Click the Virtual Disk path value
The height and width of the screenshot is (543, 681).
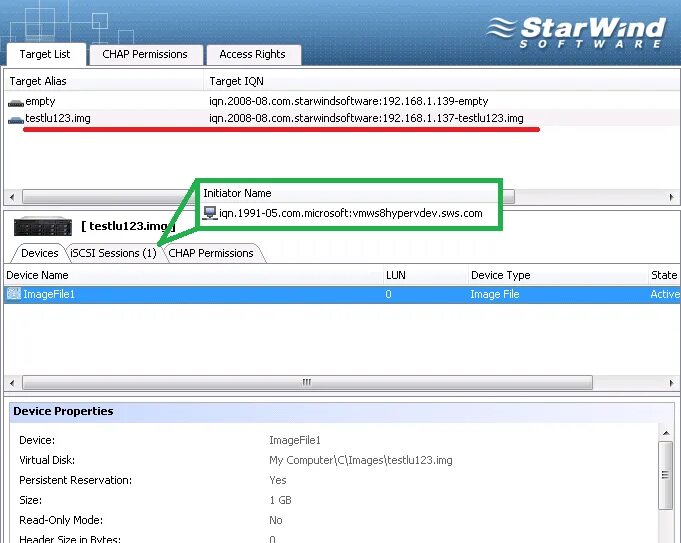pos(361,460)
